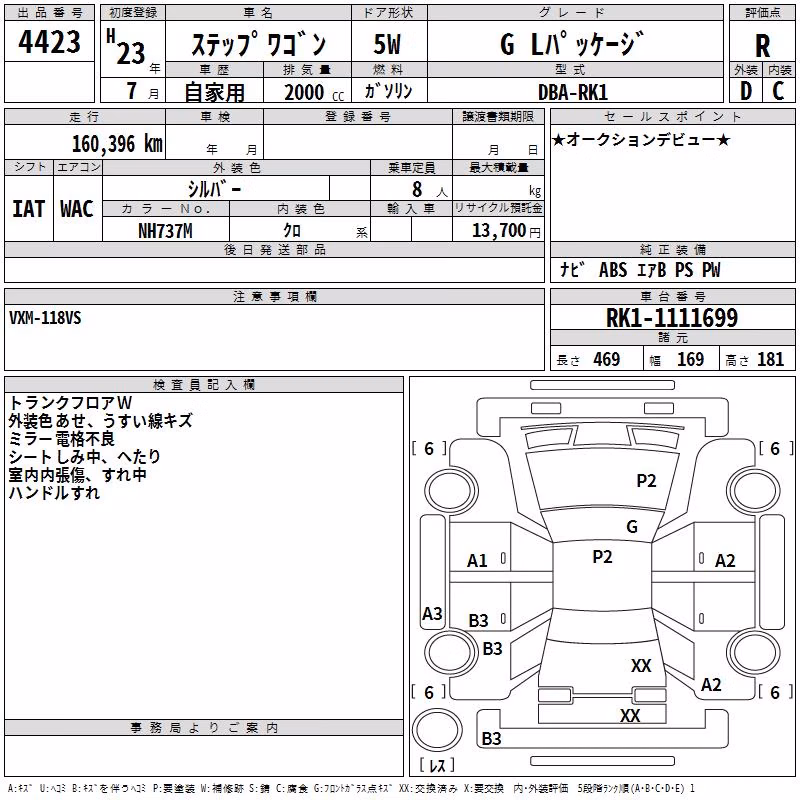Click height spec 高さ 181
This screenshot has height=800, width=800.
pos(755,359)
